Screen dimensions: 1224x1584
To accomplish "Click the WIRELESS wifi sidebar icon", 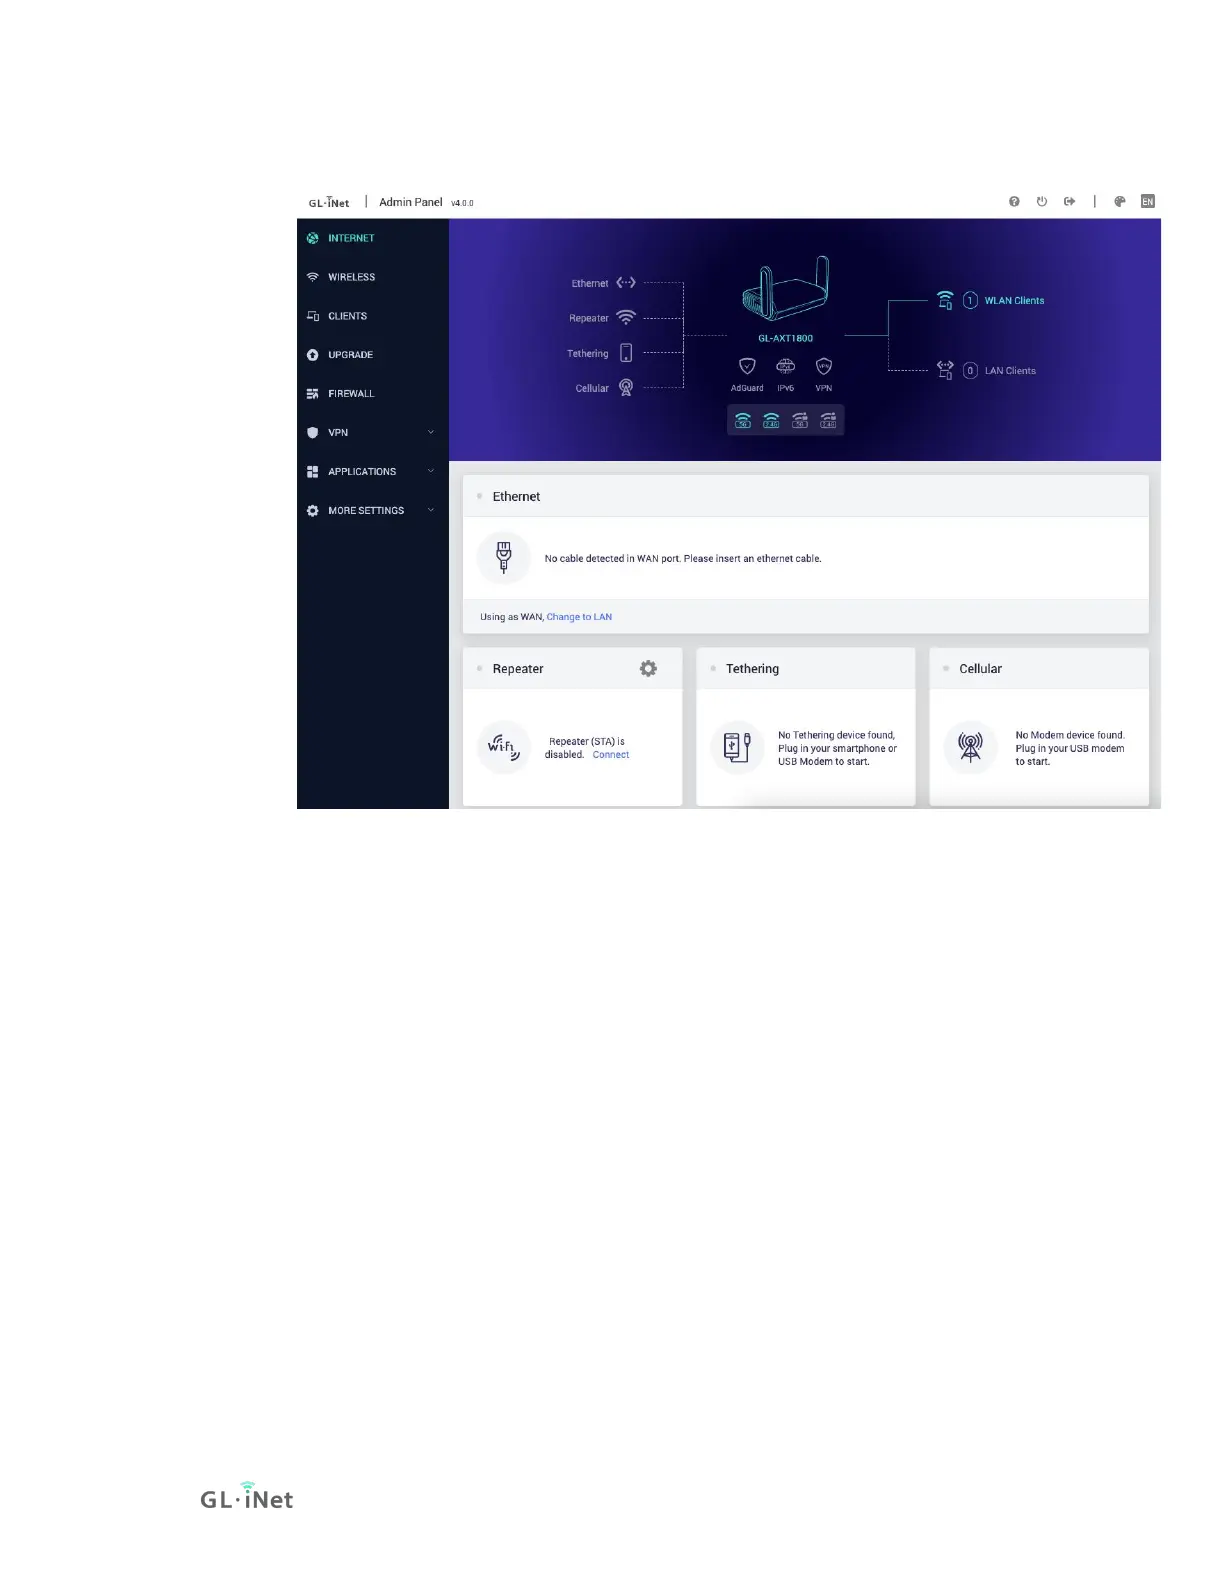I will tap(313, 277).
